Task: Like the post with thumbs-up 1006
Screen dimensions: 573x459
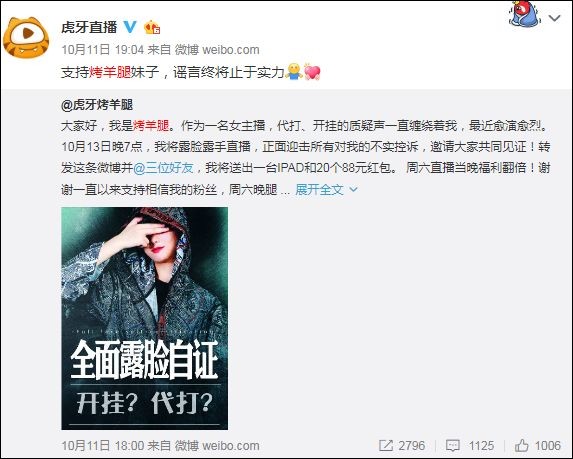Action: click(x=521, y=445)
